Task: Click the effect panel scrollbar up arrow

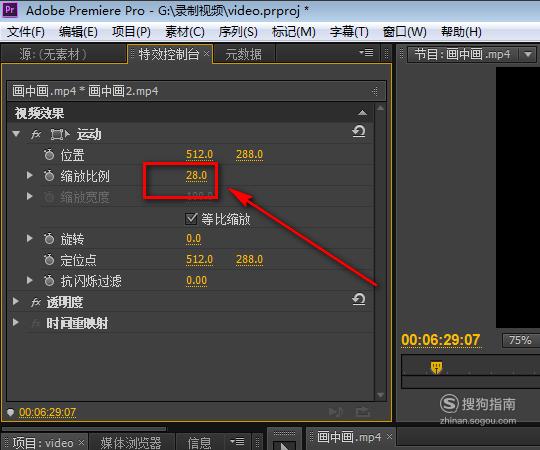Action: (x=380, y=108)
